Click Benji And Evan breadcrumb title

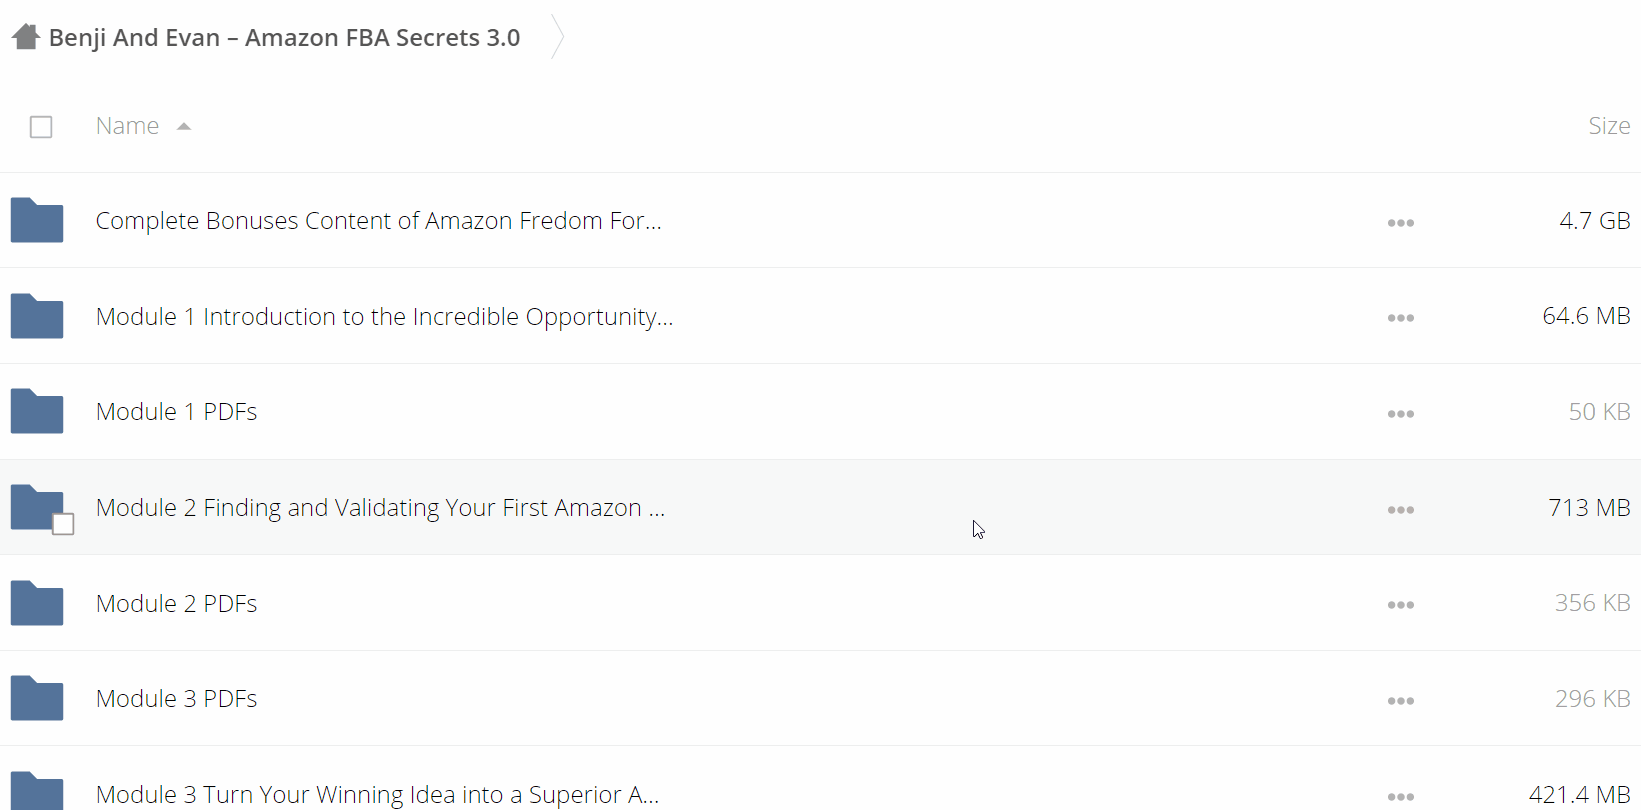[284, 38]
